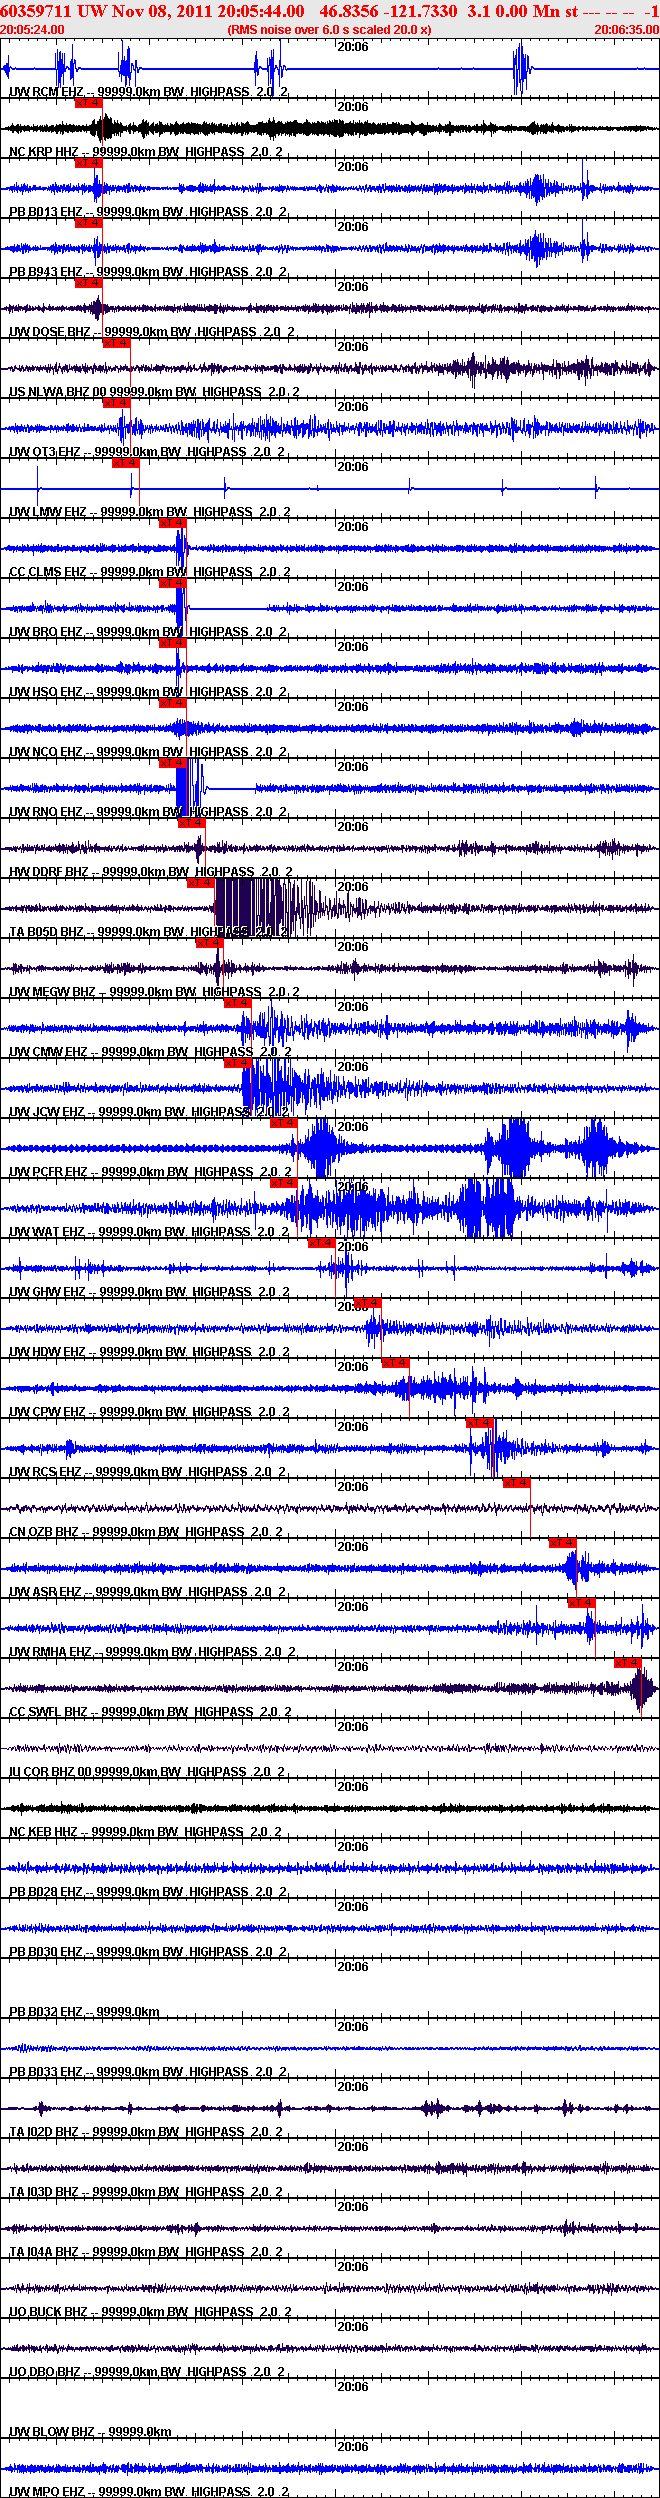Select the red pick marker on UW HDW trace
660x2498 pixels.
(368, 1302)
